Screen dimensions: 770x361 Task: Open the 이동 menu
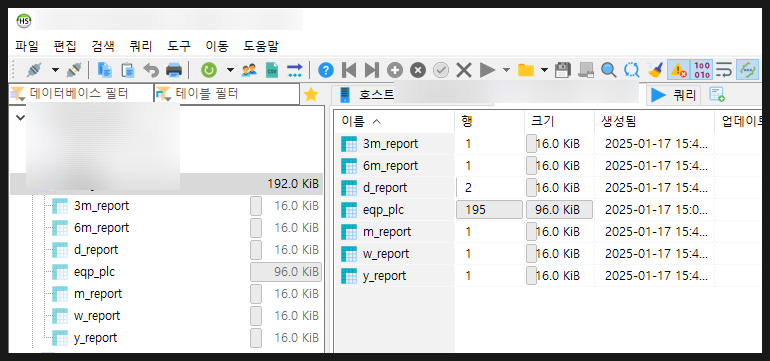click(x=217, y=47)
